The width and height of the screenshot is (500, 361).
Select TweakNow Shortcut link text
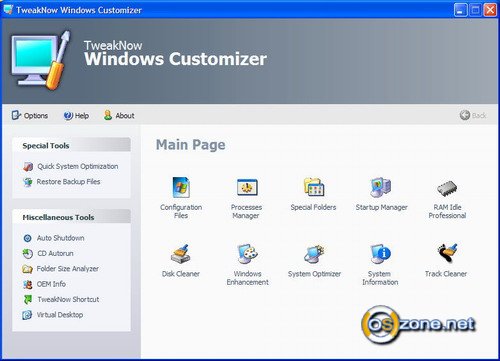point(68,299)
